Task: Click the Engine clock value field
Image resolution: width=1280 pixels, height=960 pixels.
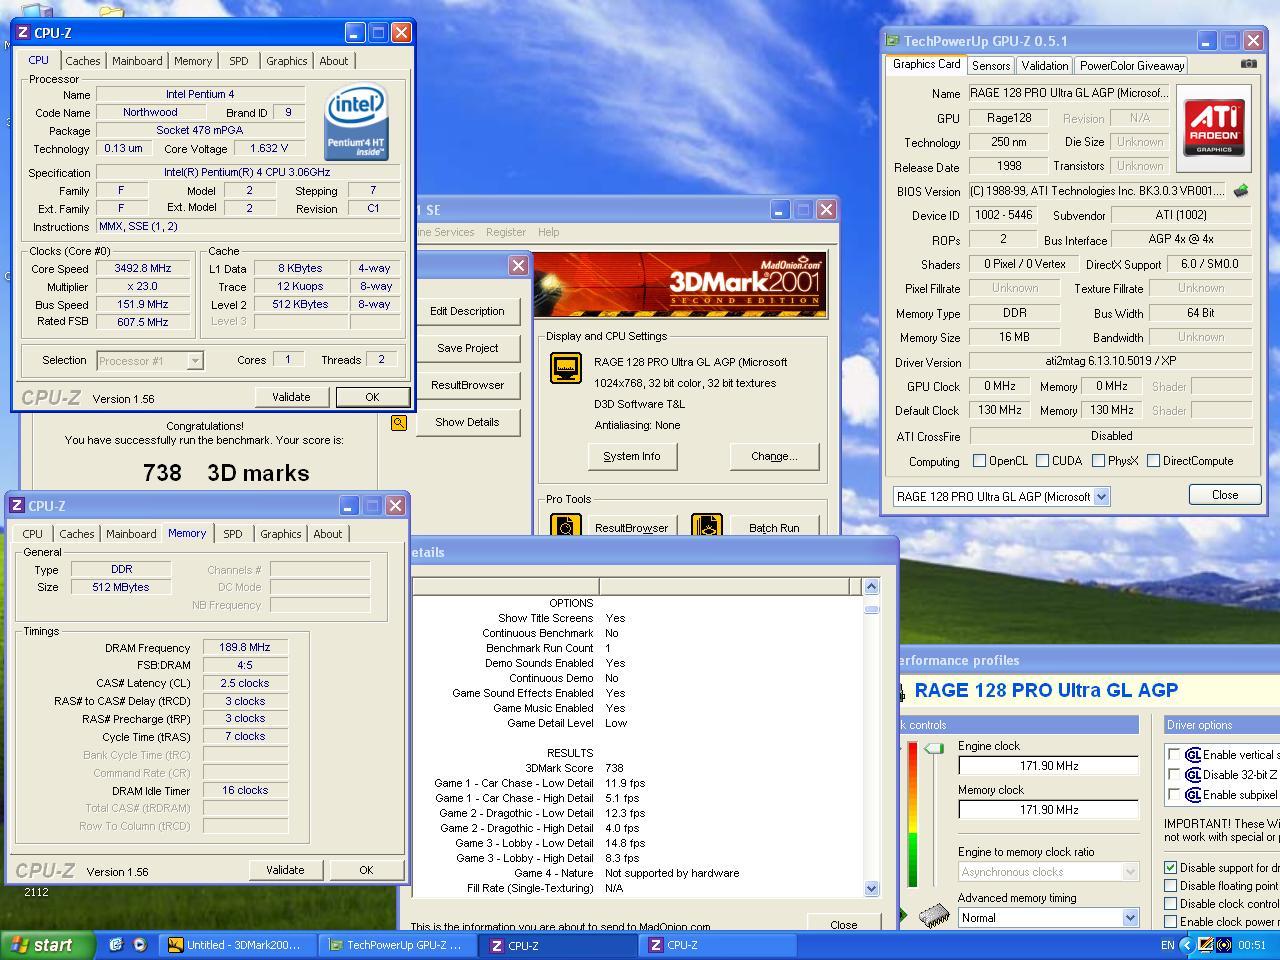Action: point(1048,766)
